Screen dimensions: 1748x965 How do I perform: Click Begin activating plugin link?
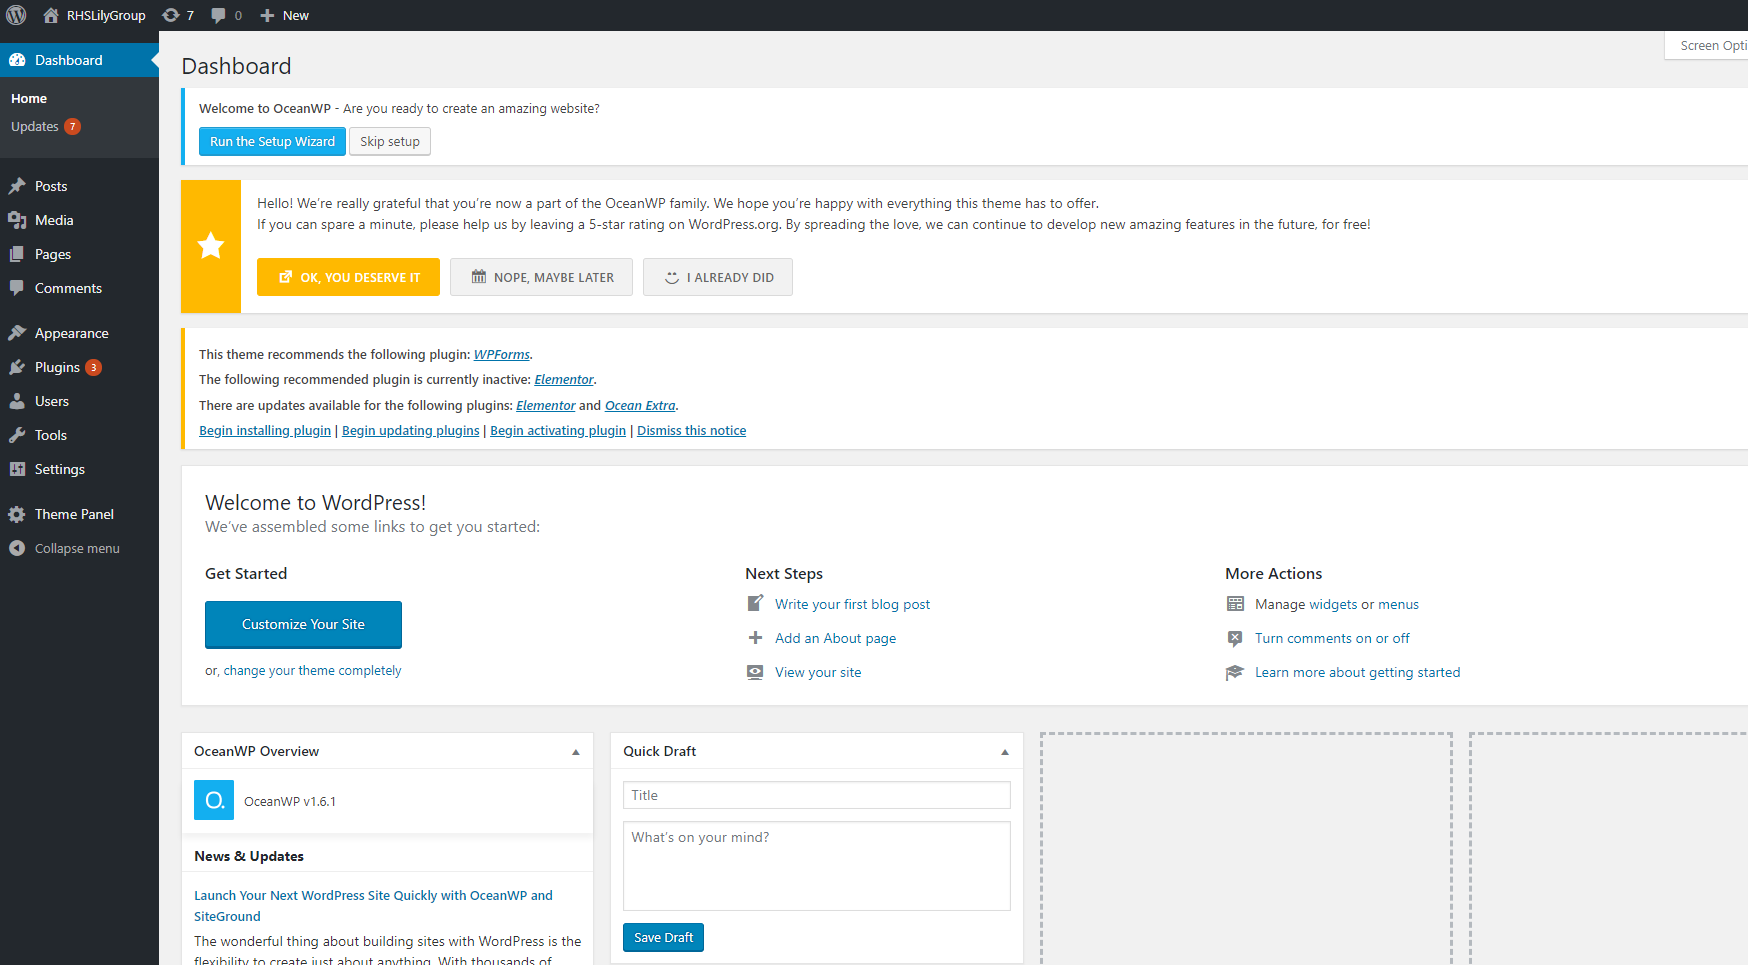[x=558, y=431]
